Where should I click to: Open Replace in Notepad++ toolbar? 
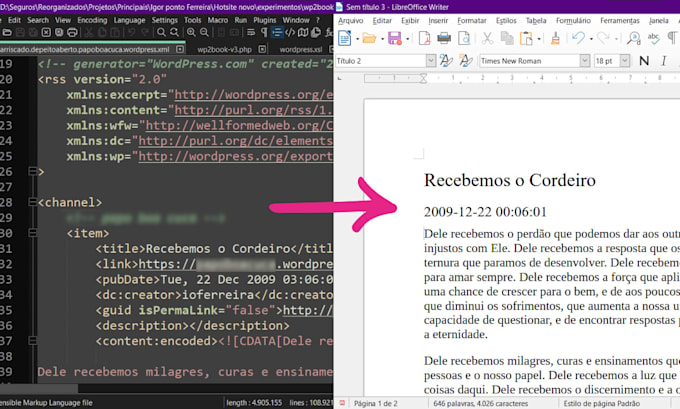[174, 32]
